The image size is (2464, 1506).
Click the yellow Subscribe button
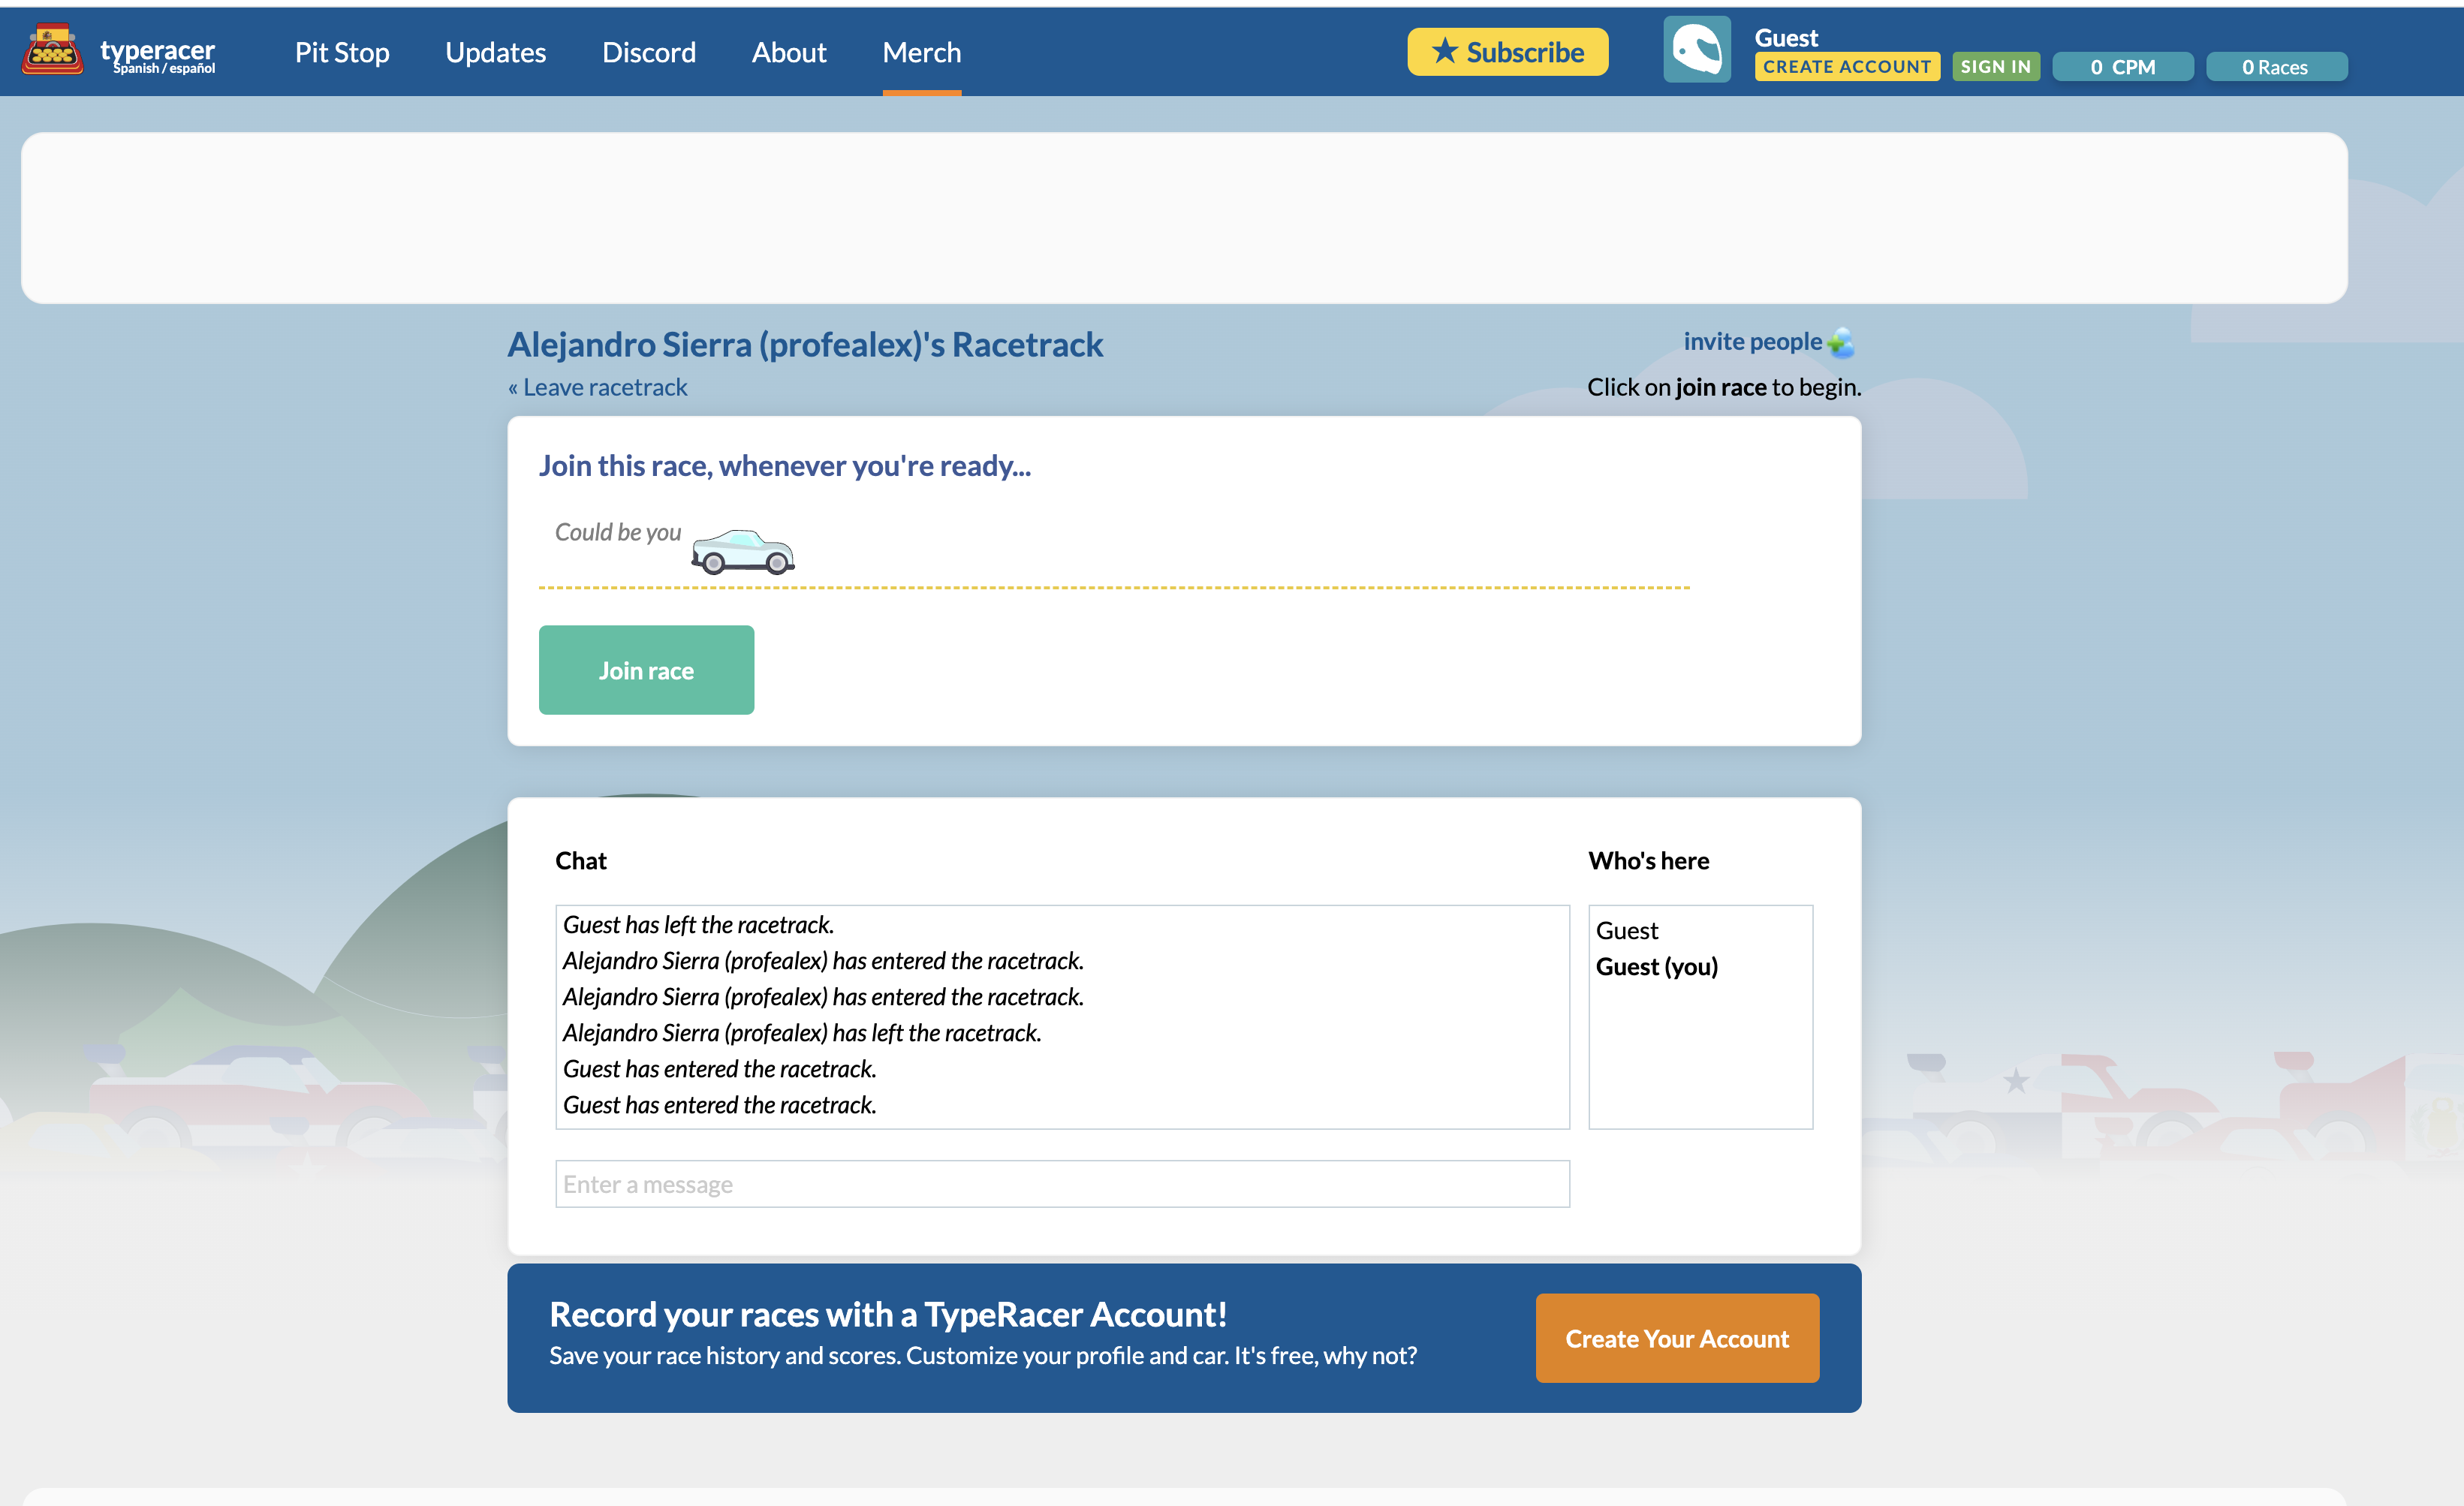click(x=1508, y=52)
